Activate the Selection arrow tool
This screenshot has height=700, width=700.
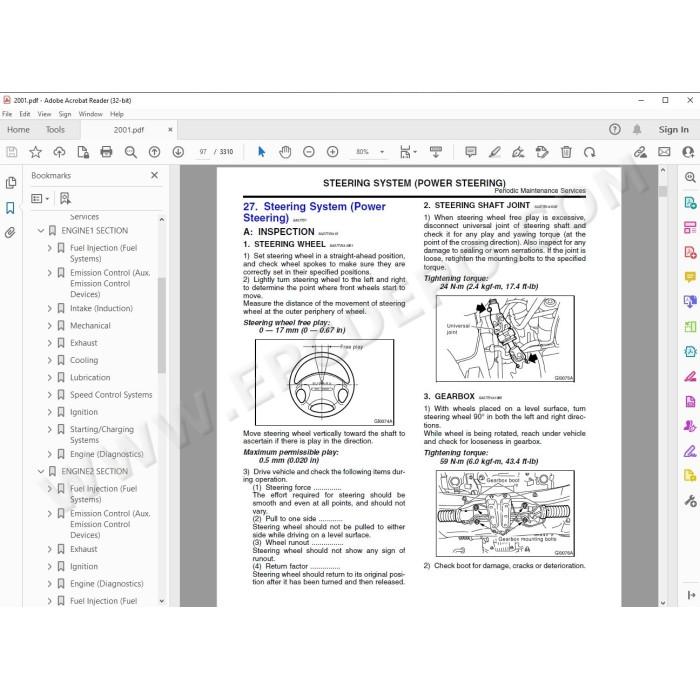pos(262,152)
